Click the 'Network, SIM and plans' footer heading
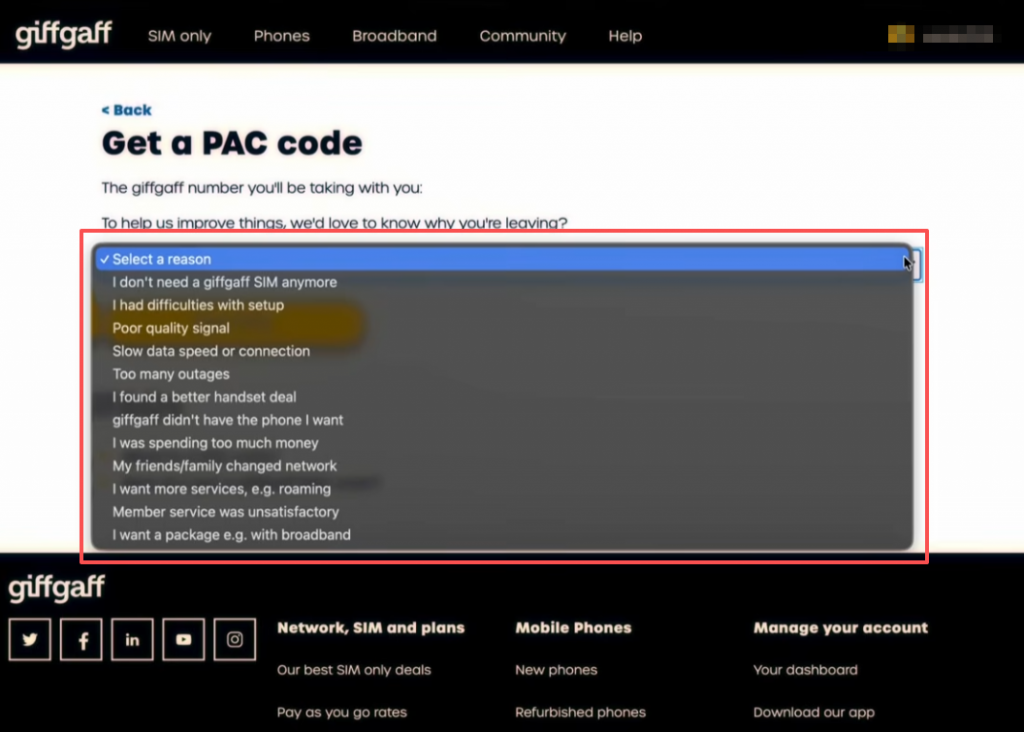1024x732 pixels. coord(371,628)
